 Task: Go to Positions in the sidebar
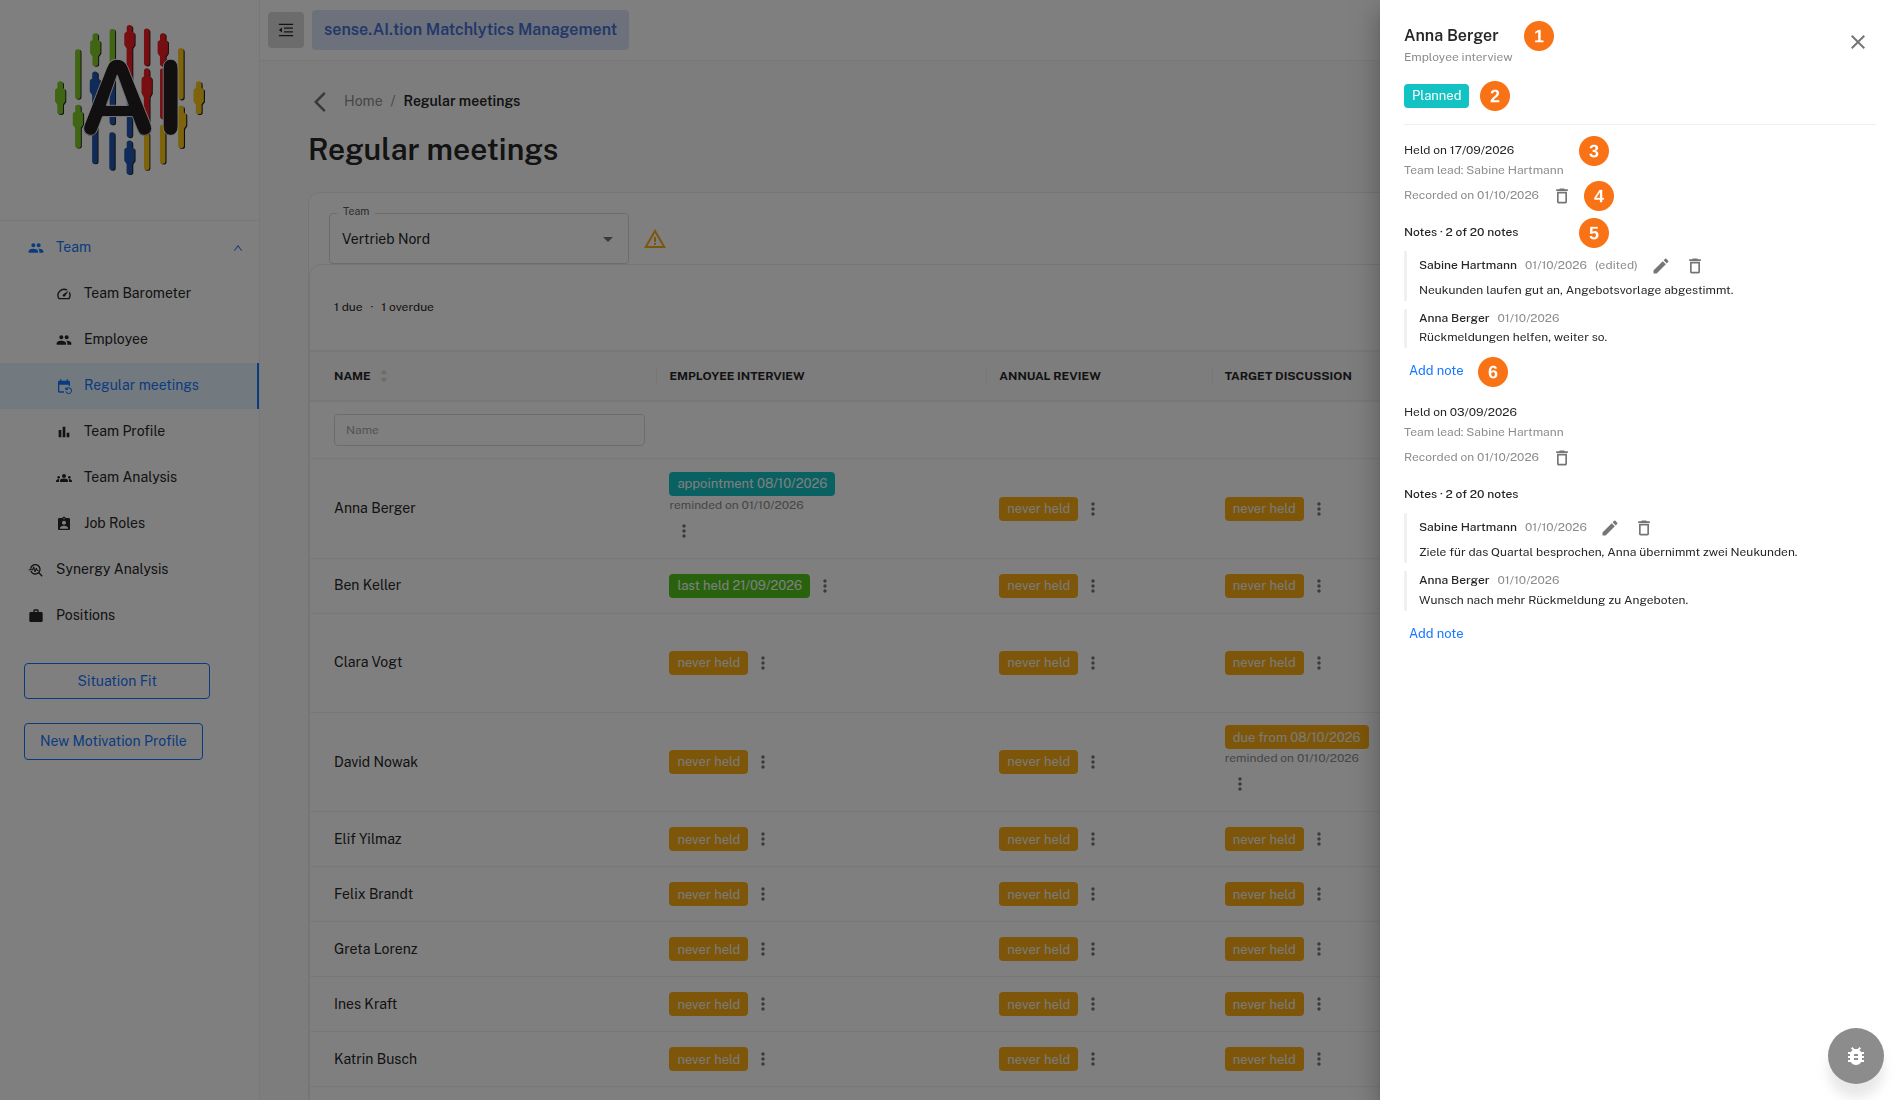pos(85,615)
